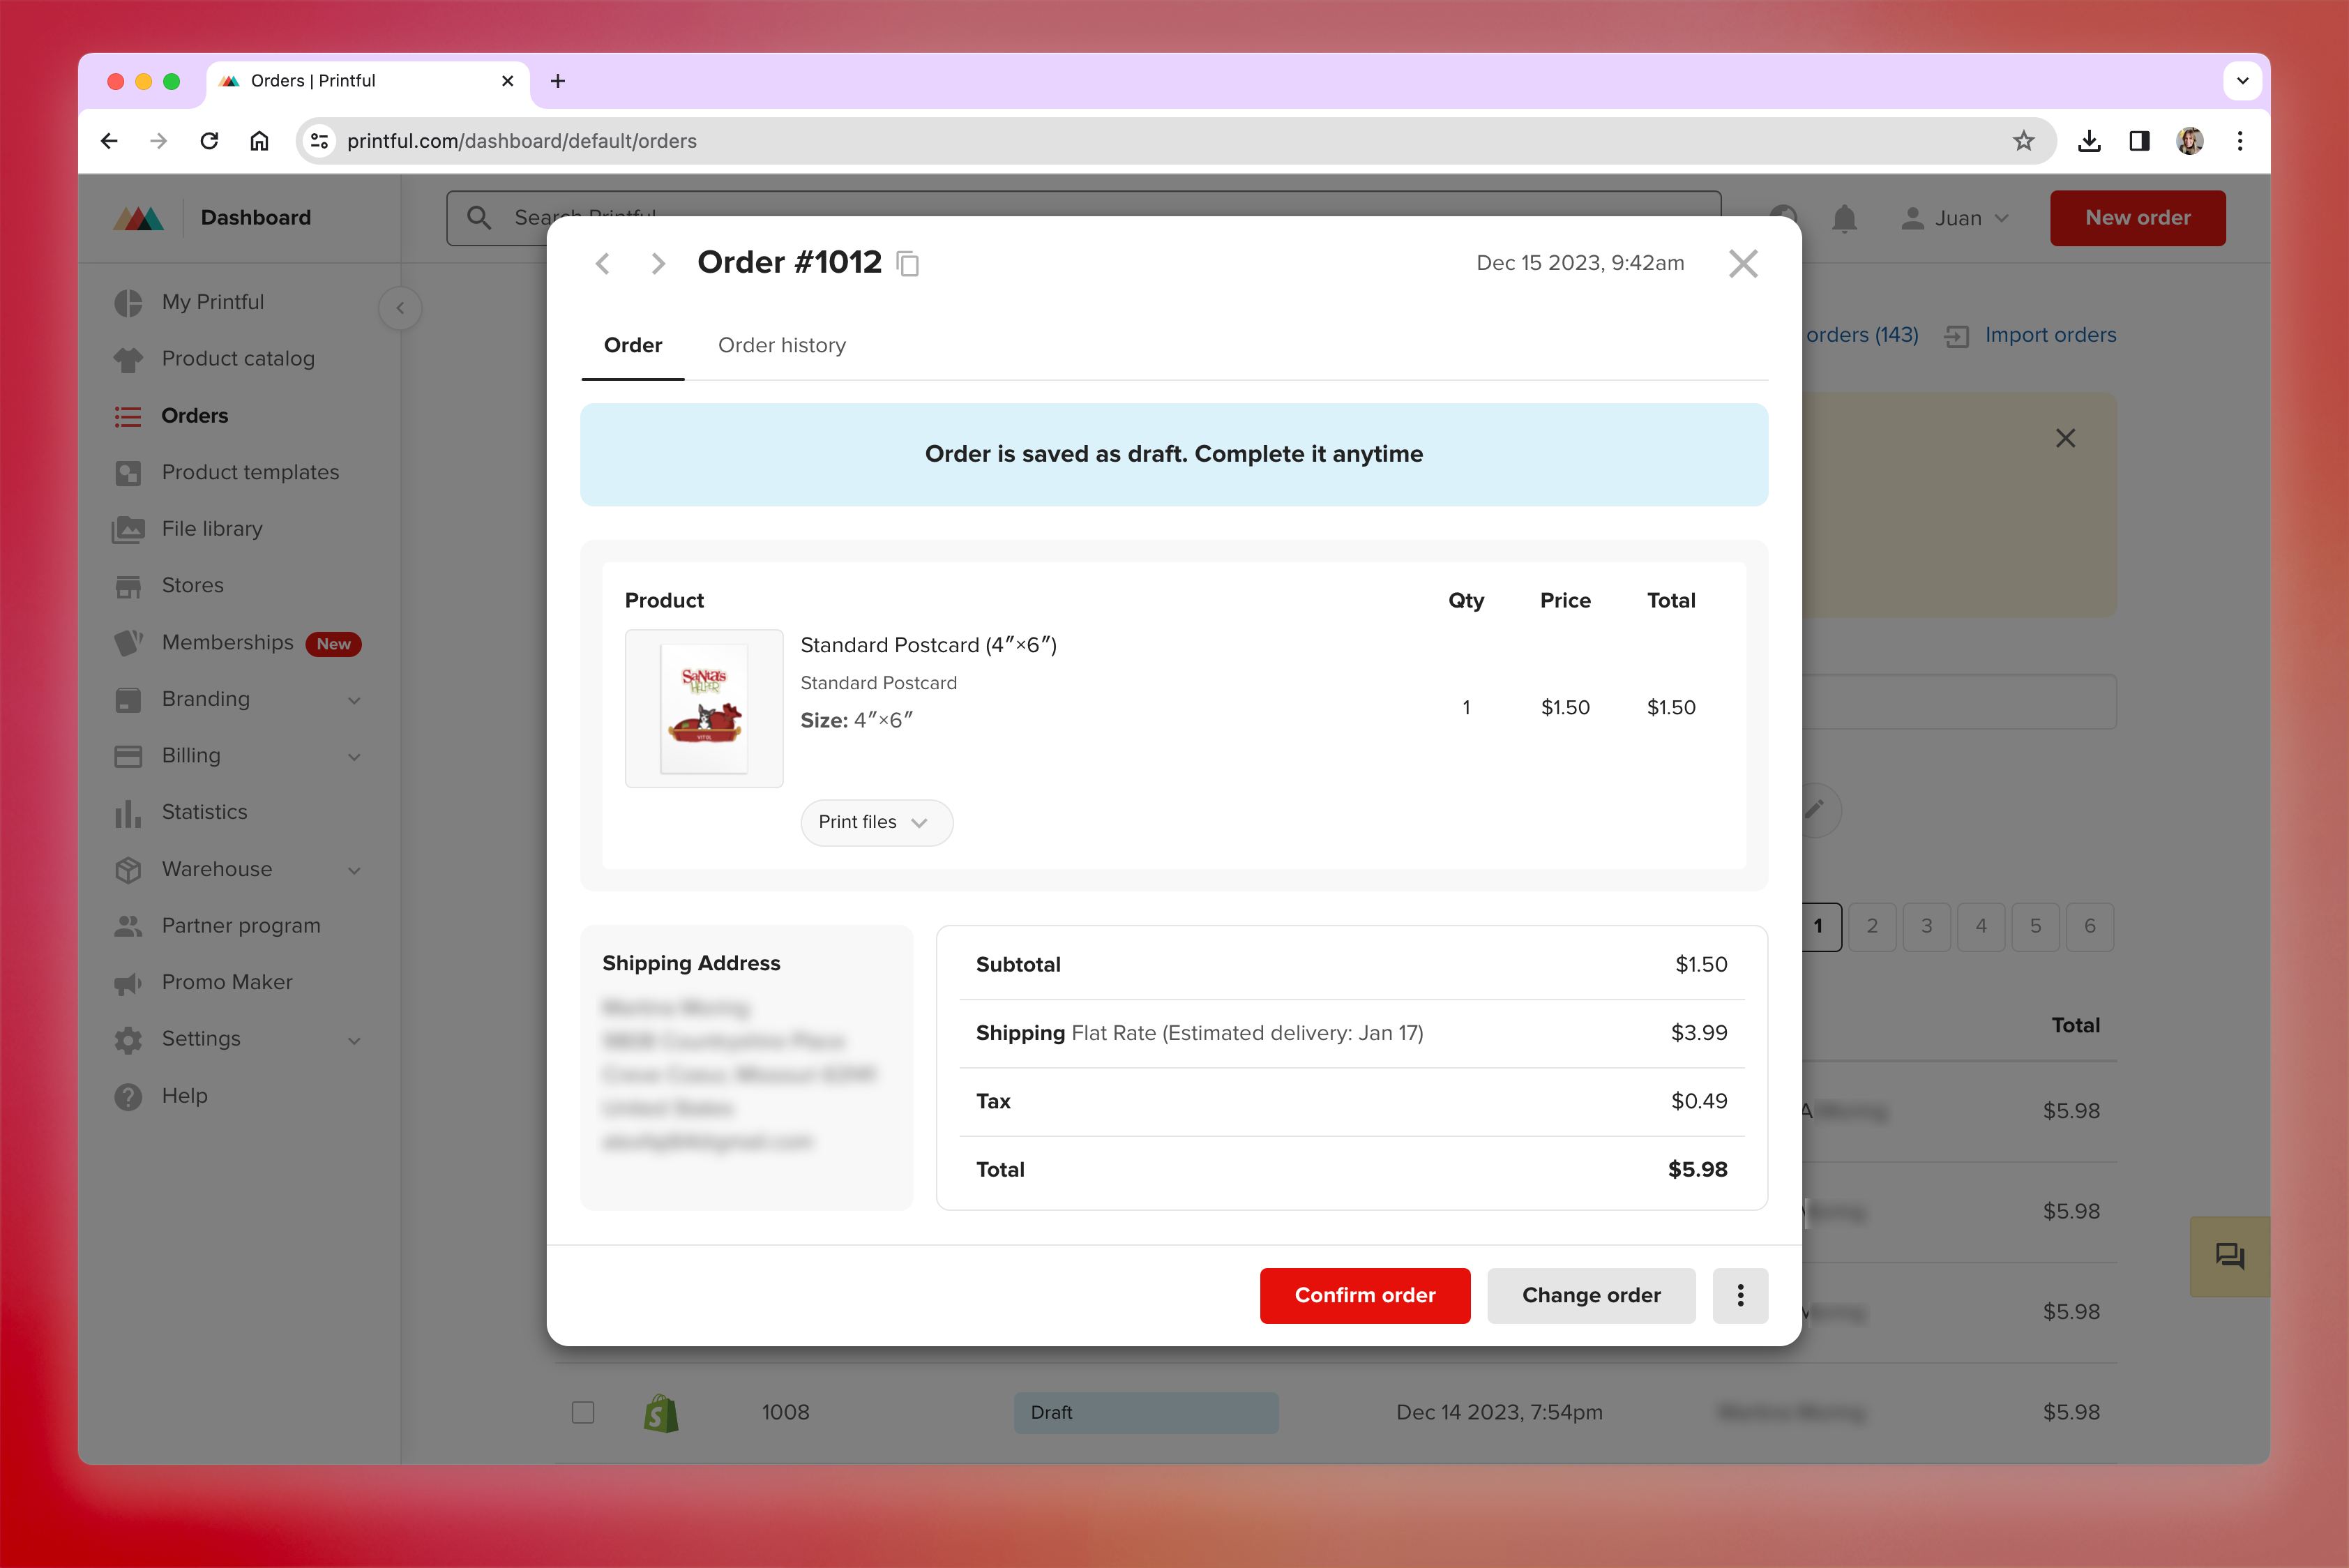
Task: Click Dashboard header text
Action: click(x=256, y=218)
